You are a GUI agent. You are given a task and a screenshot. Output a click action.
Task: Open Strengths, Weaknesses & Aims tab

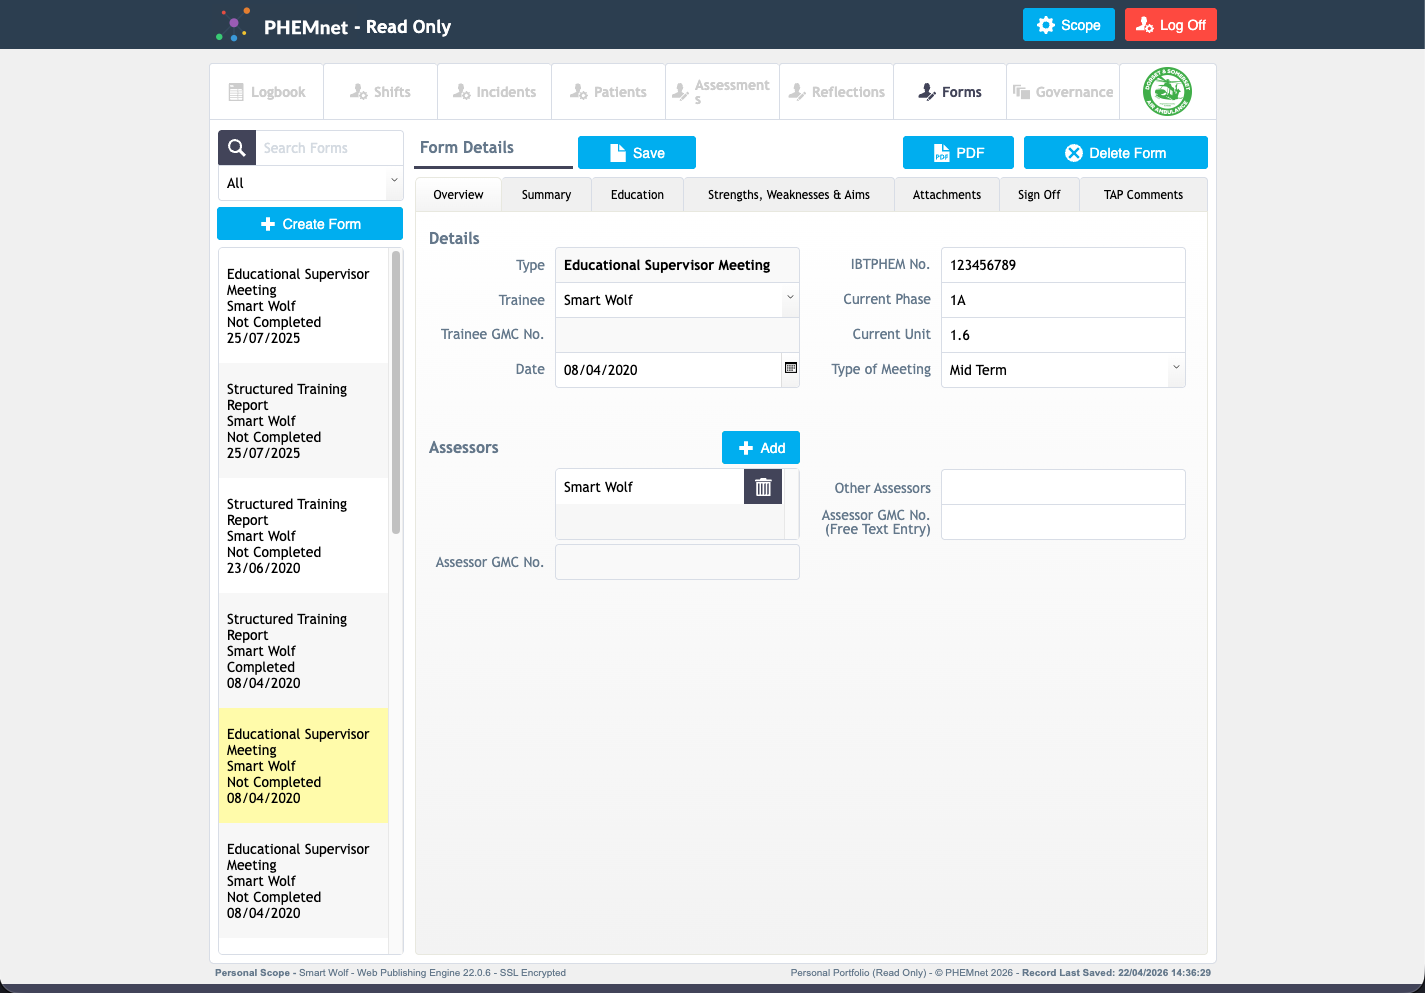(x=789, y=195)
